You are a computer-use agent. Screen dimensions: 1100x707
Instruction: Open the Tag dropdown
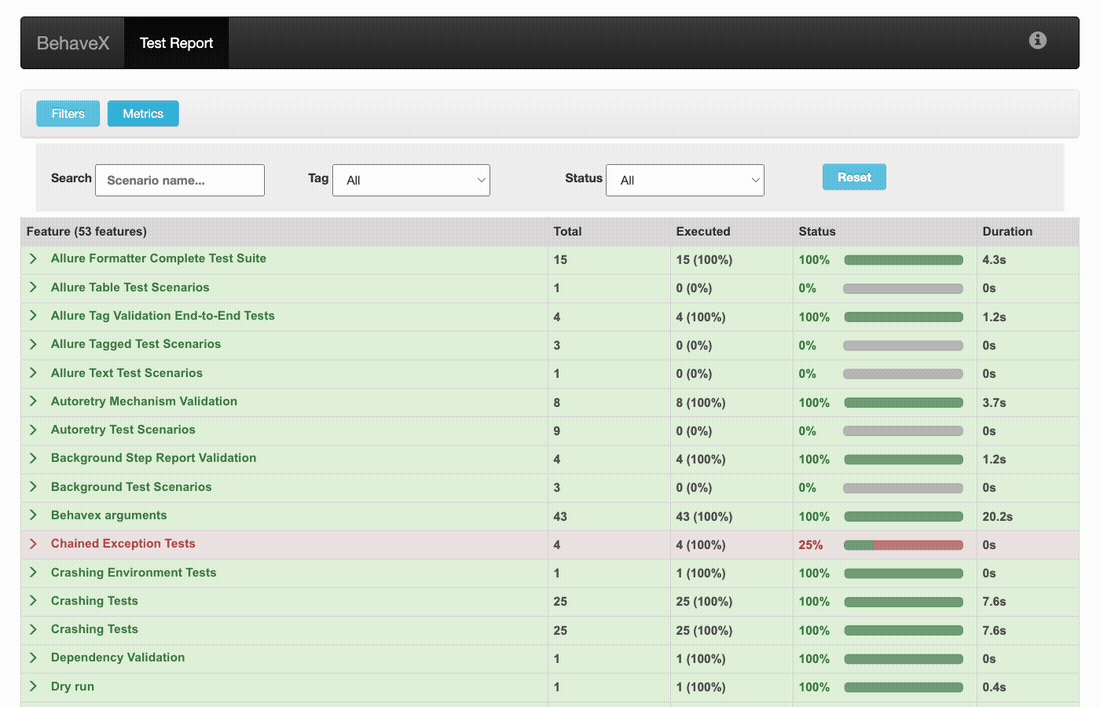click(x=411, y=180)
